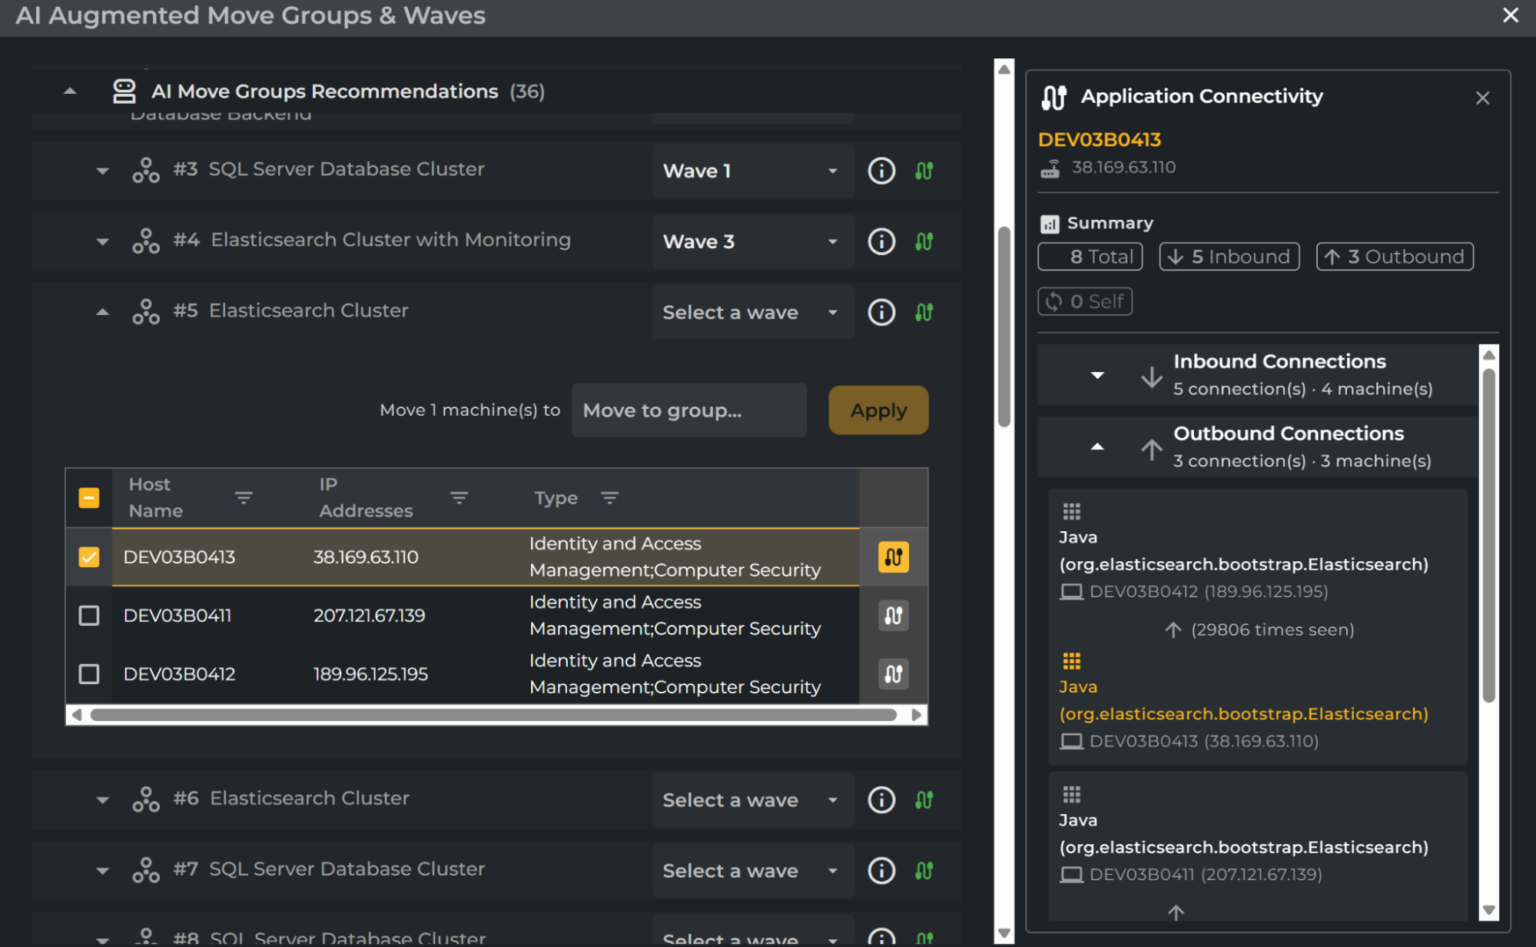Viewport: 1536px width, 947px height.
Task: Collapse AI Move Groups Recommendations section
Action: click(x=70, y=91)
